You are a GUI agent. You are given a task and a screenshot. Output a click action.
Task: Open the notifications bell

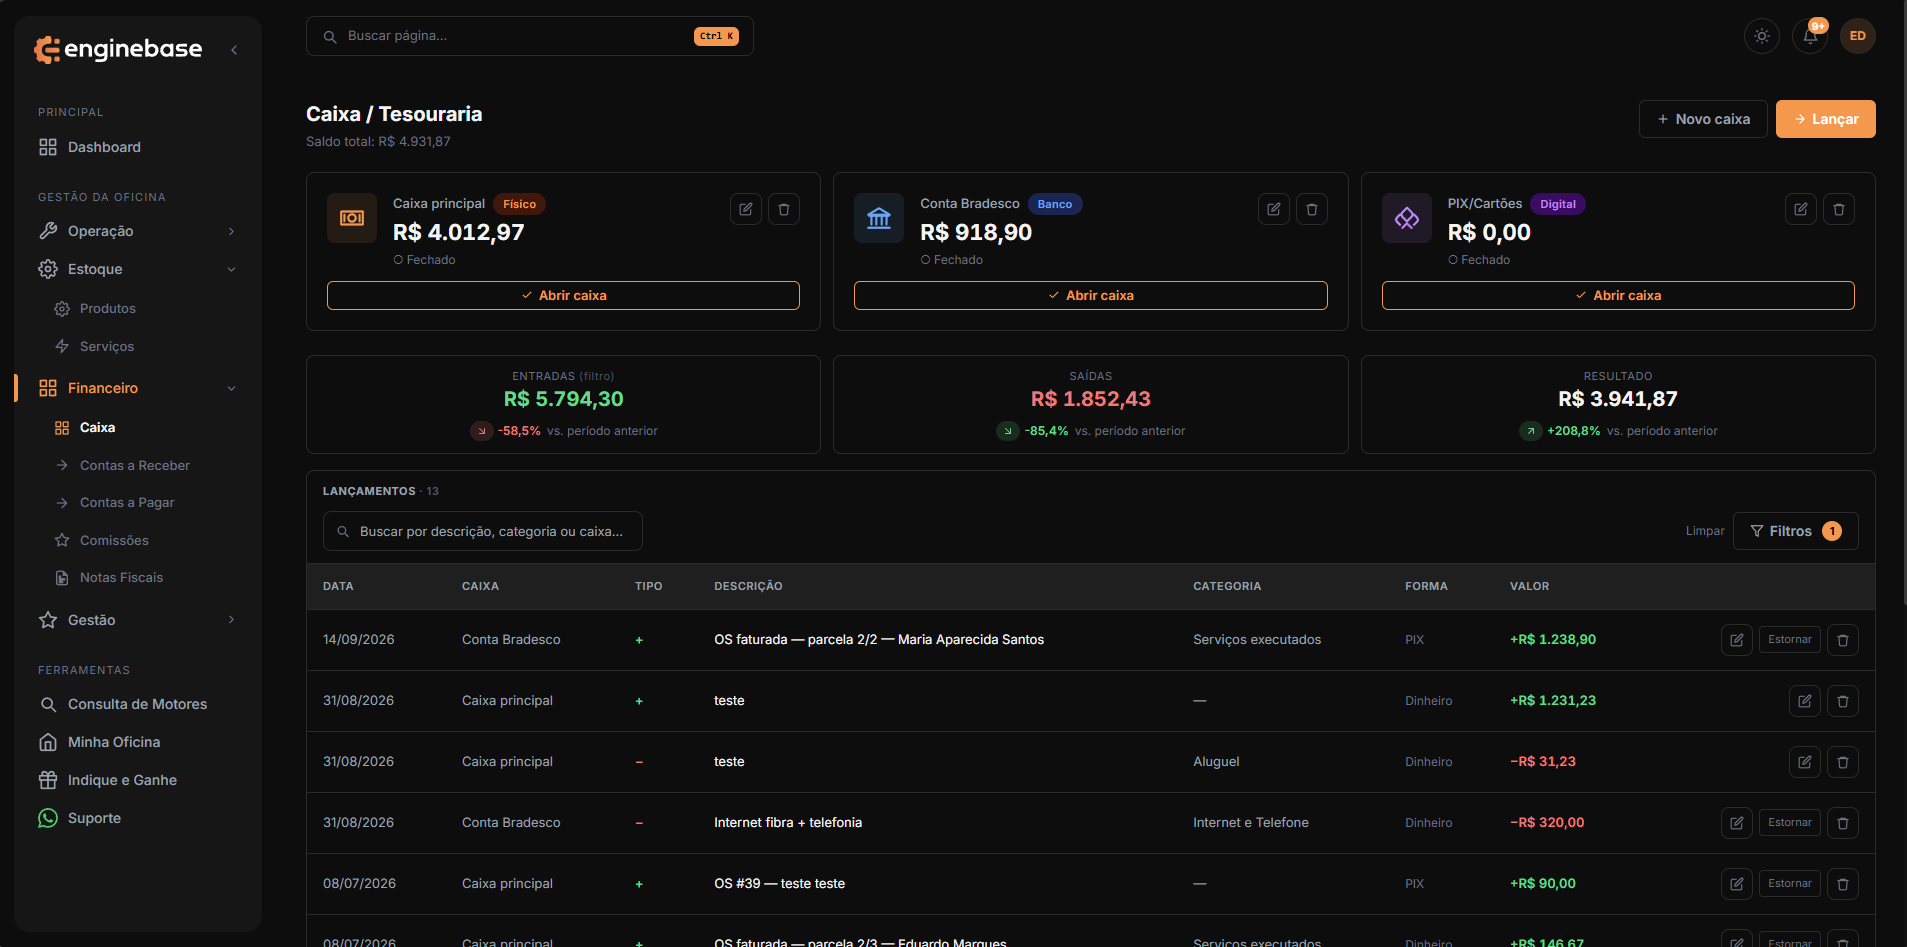coord(1810,36)
